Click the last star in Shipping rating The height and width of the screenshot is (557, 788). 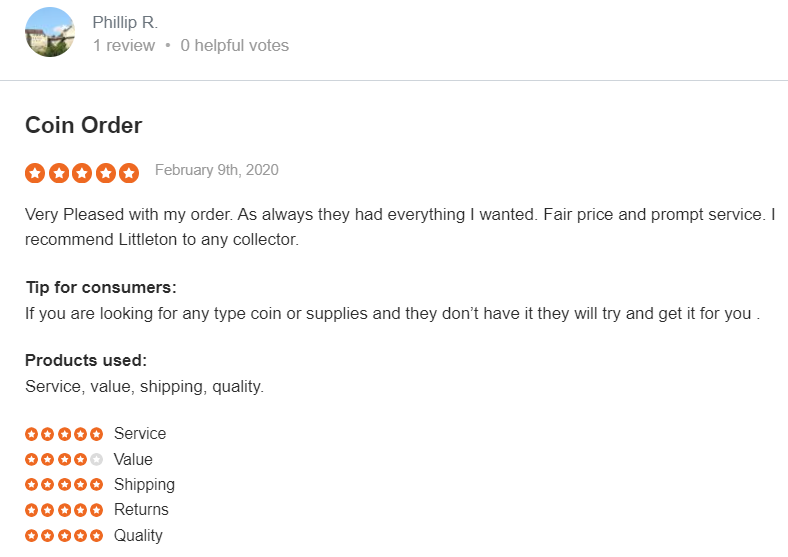pyautogui.click(x=96, y=484)
